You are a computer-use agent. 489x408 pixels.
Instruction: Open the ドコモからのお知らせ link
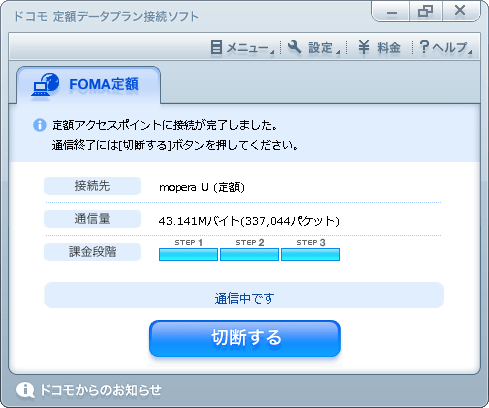[x=100, y=390]
